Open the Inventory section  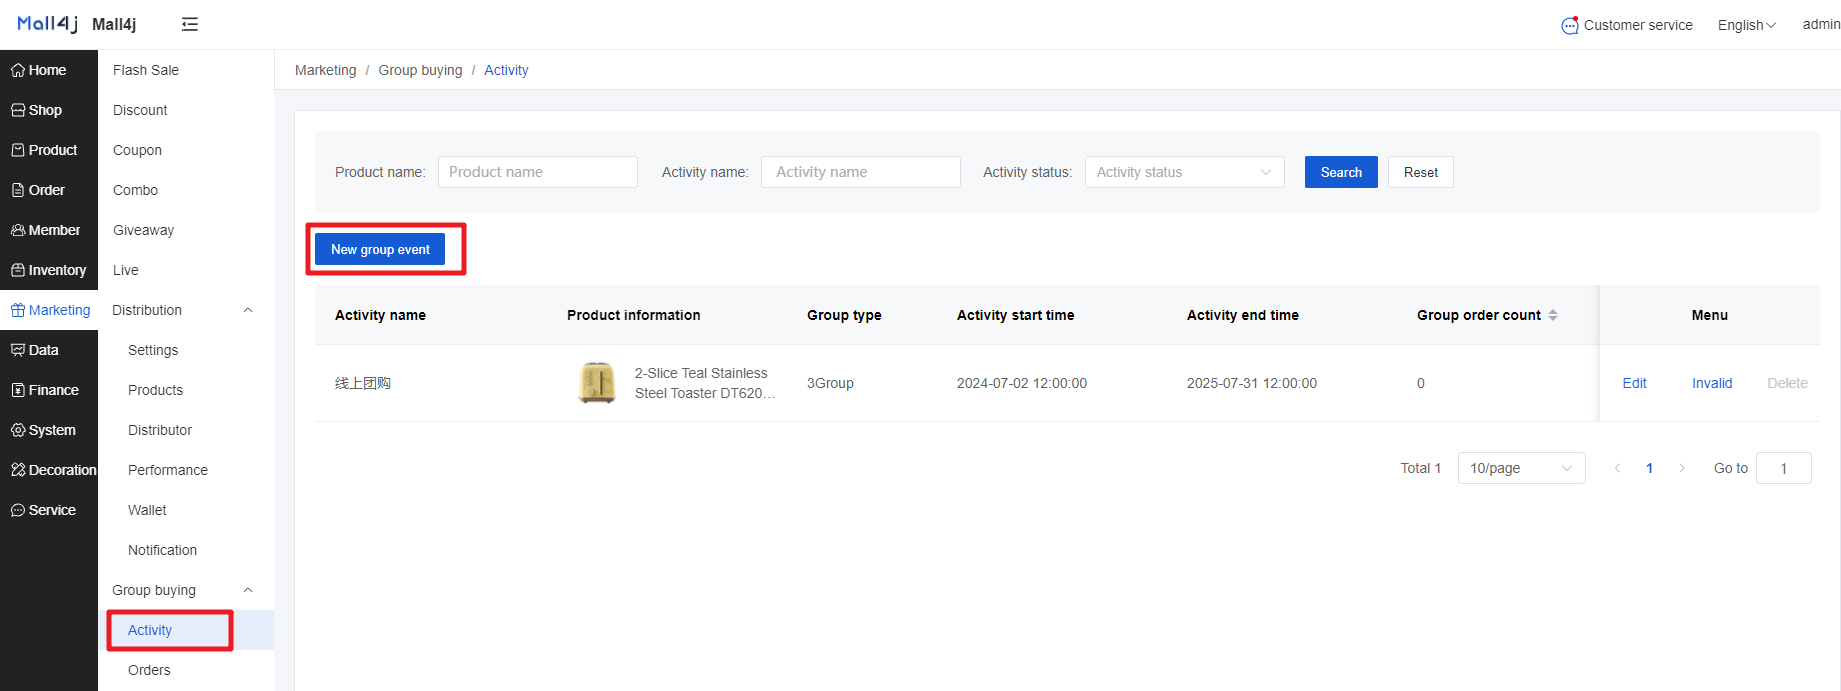coord(49,270)
